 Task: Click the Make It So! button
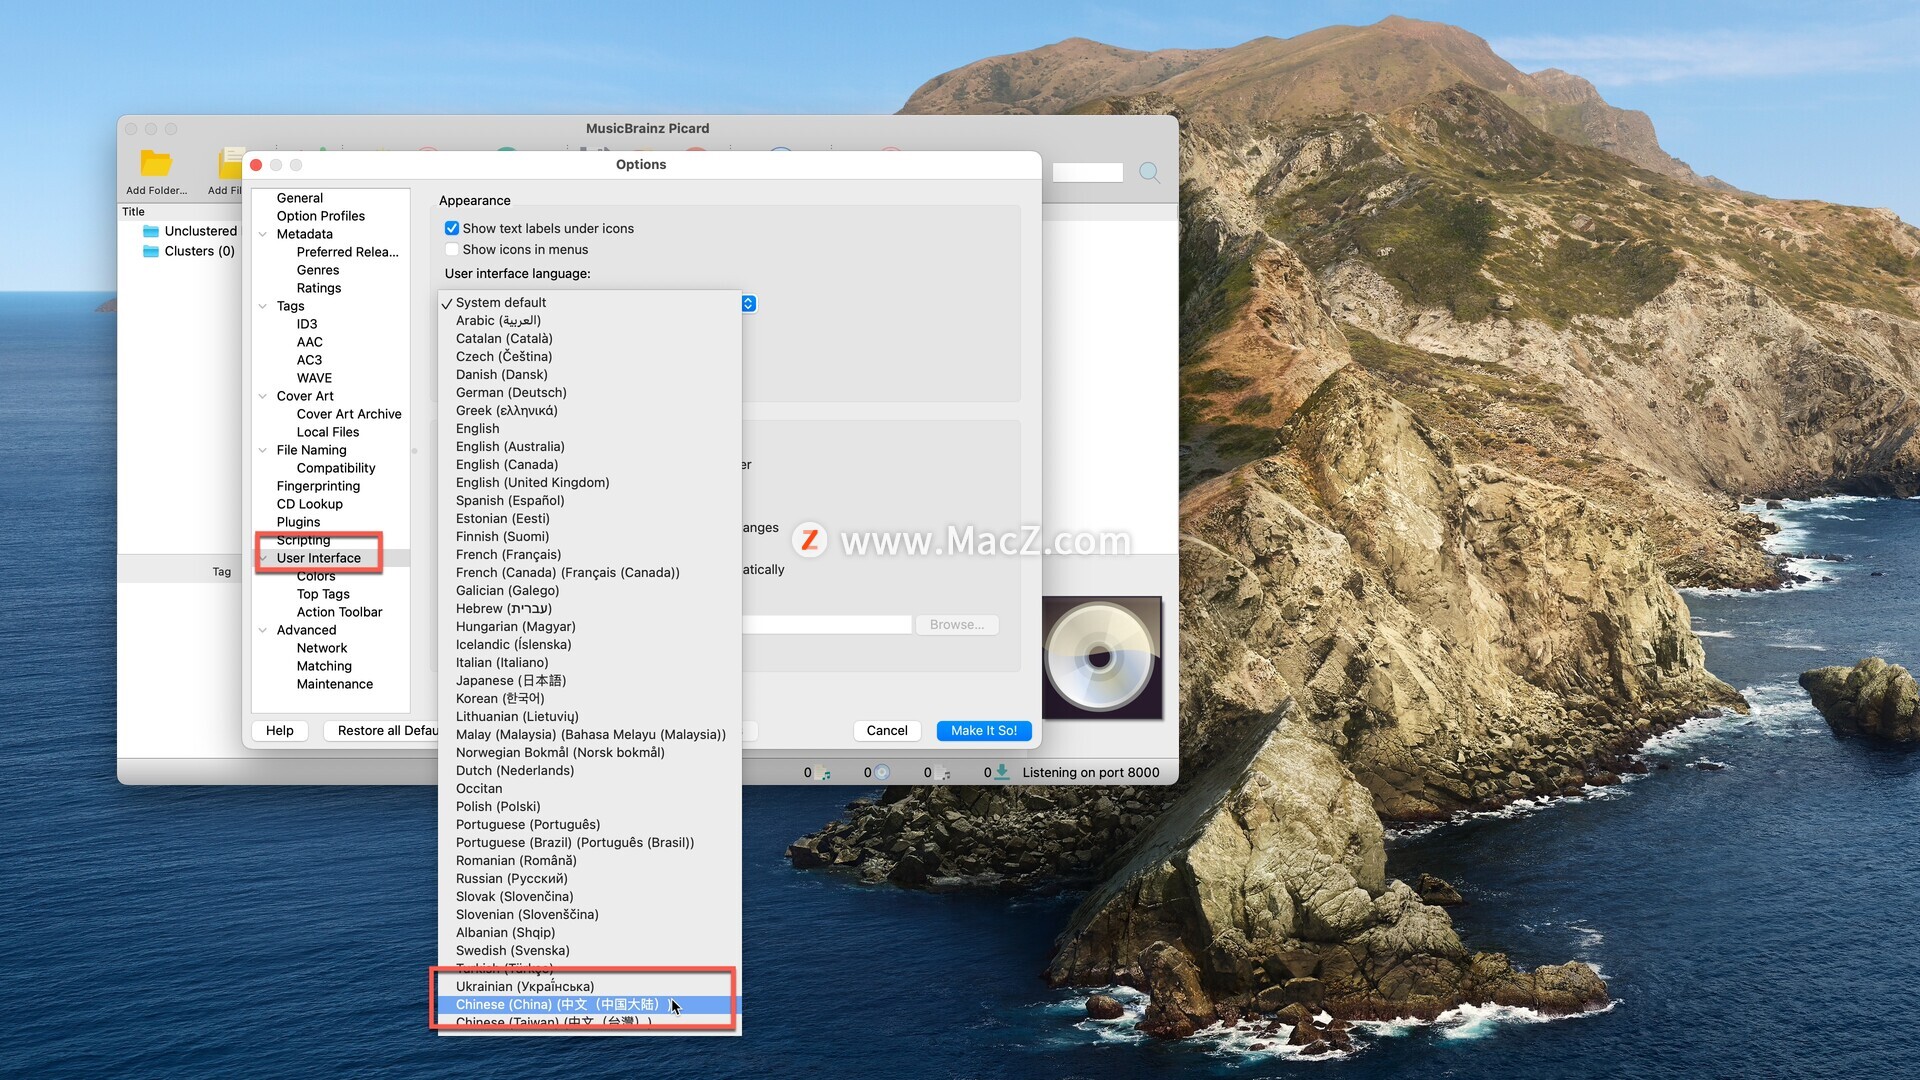[984, 731]
